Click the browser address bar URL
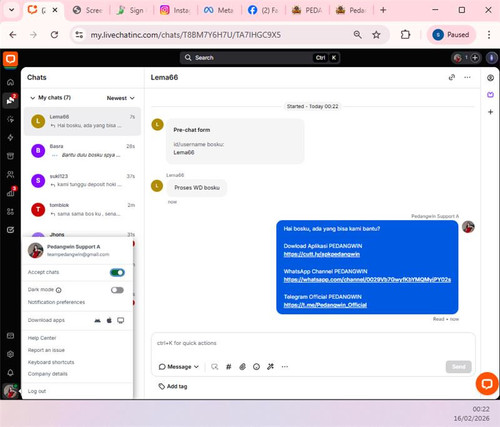The height and width of the screenshot is (427, 500). pos(185,35)
